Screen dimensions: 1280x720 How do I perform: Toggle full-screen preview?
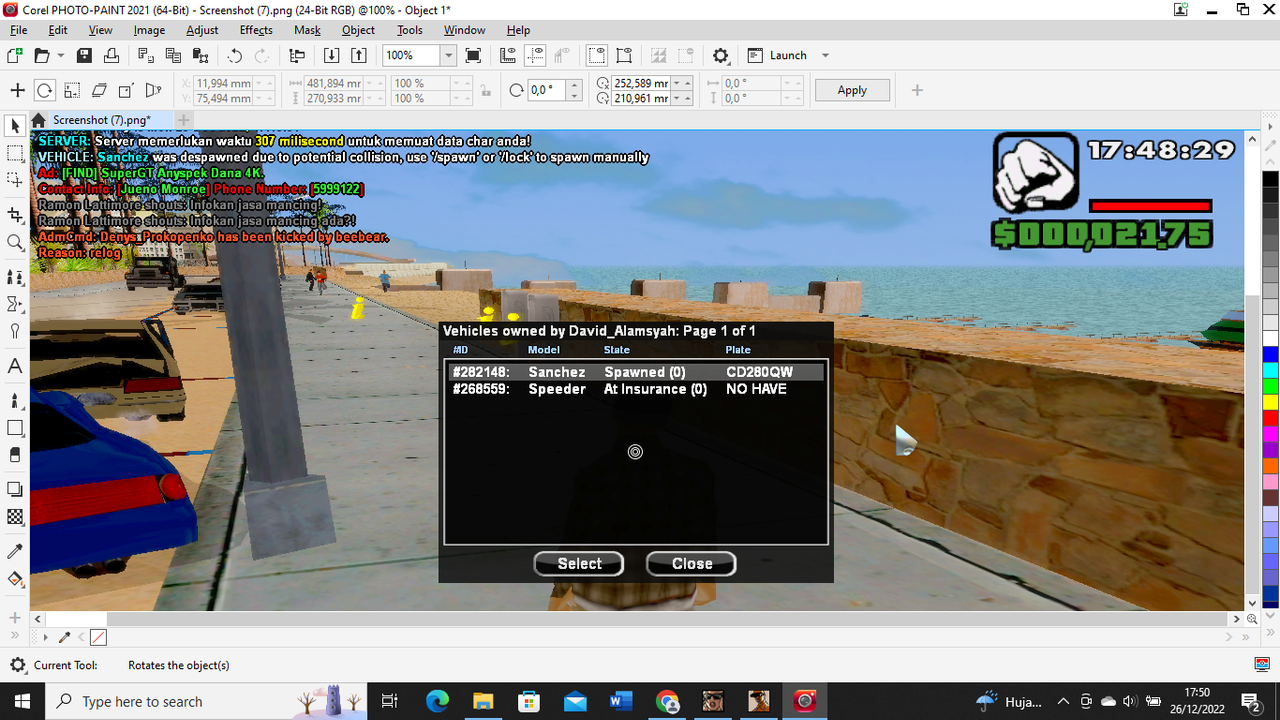473,56
